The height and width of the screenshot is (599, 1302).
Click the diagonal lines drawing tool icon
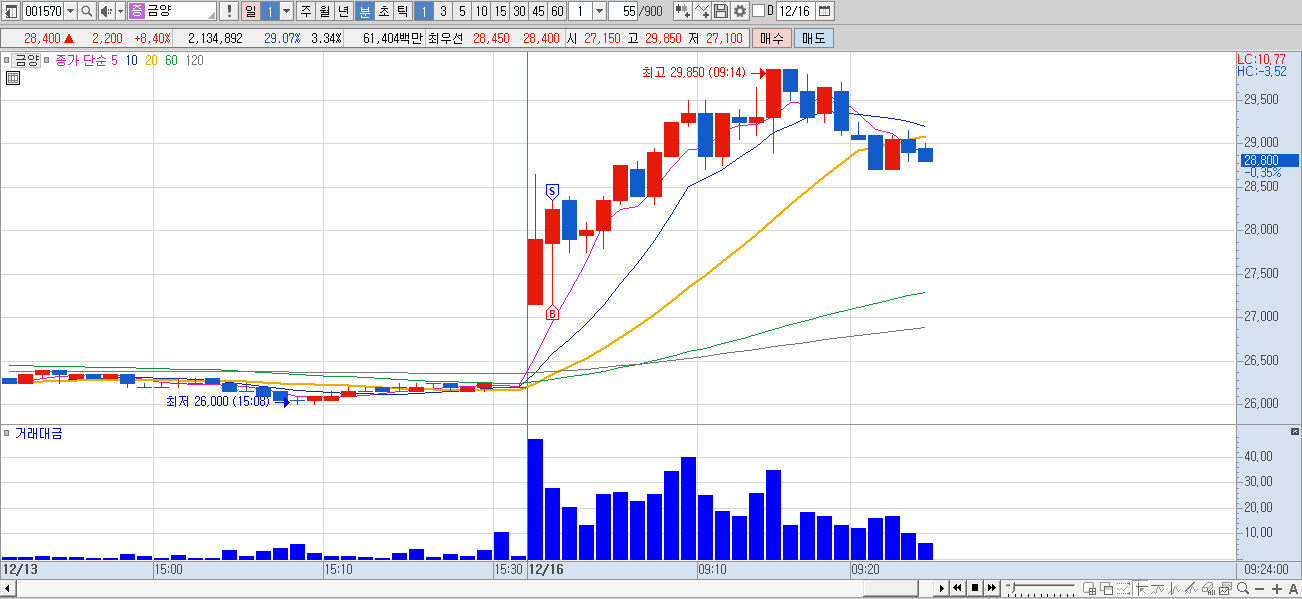coord(1192,588)
